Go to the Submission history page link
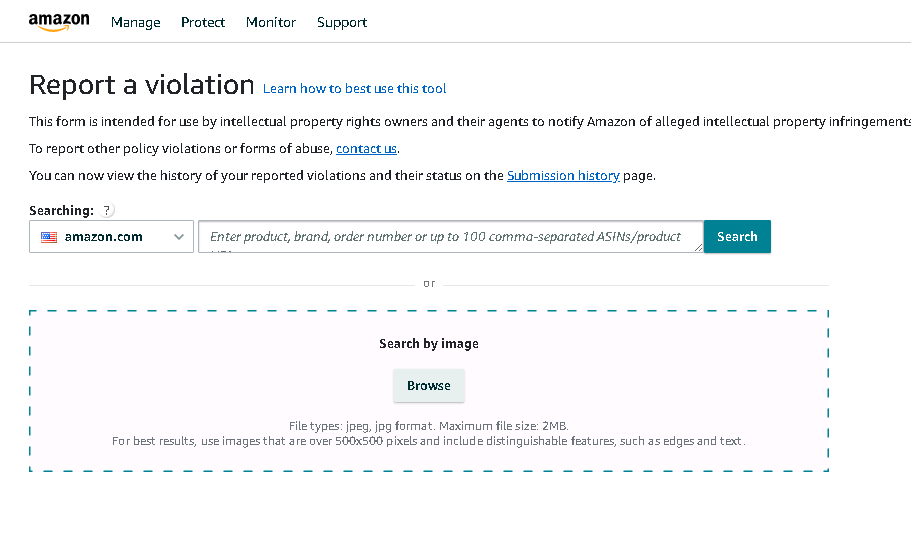 pyautogui.click(x=563, y=175)
